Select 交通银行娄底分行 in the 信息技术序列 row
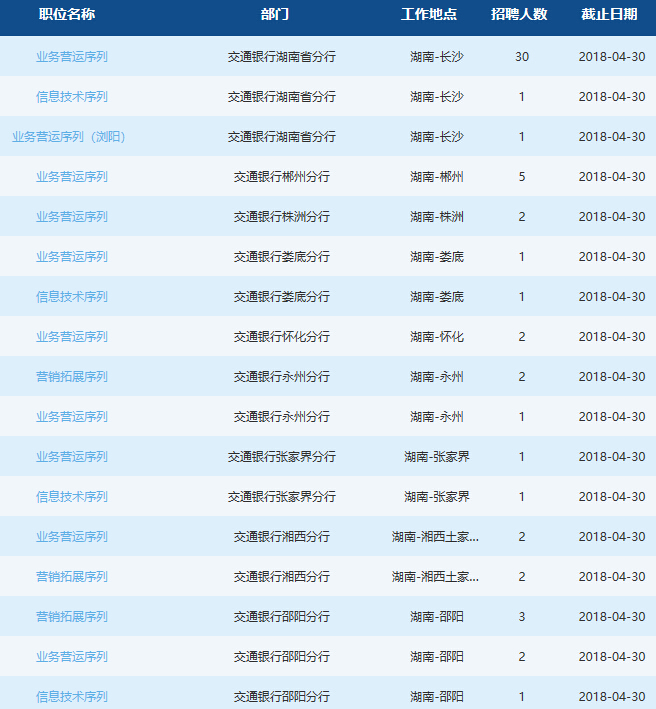The image size is (656, 709). (x=282, y=297)
